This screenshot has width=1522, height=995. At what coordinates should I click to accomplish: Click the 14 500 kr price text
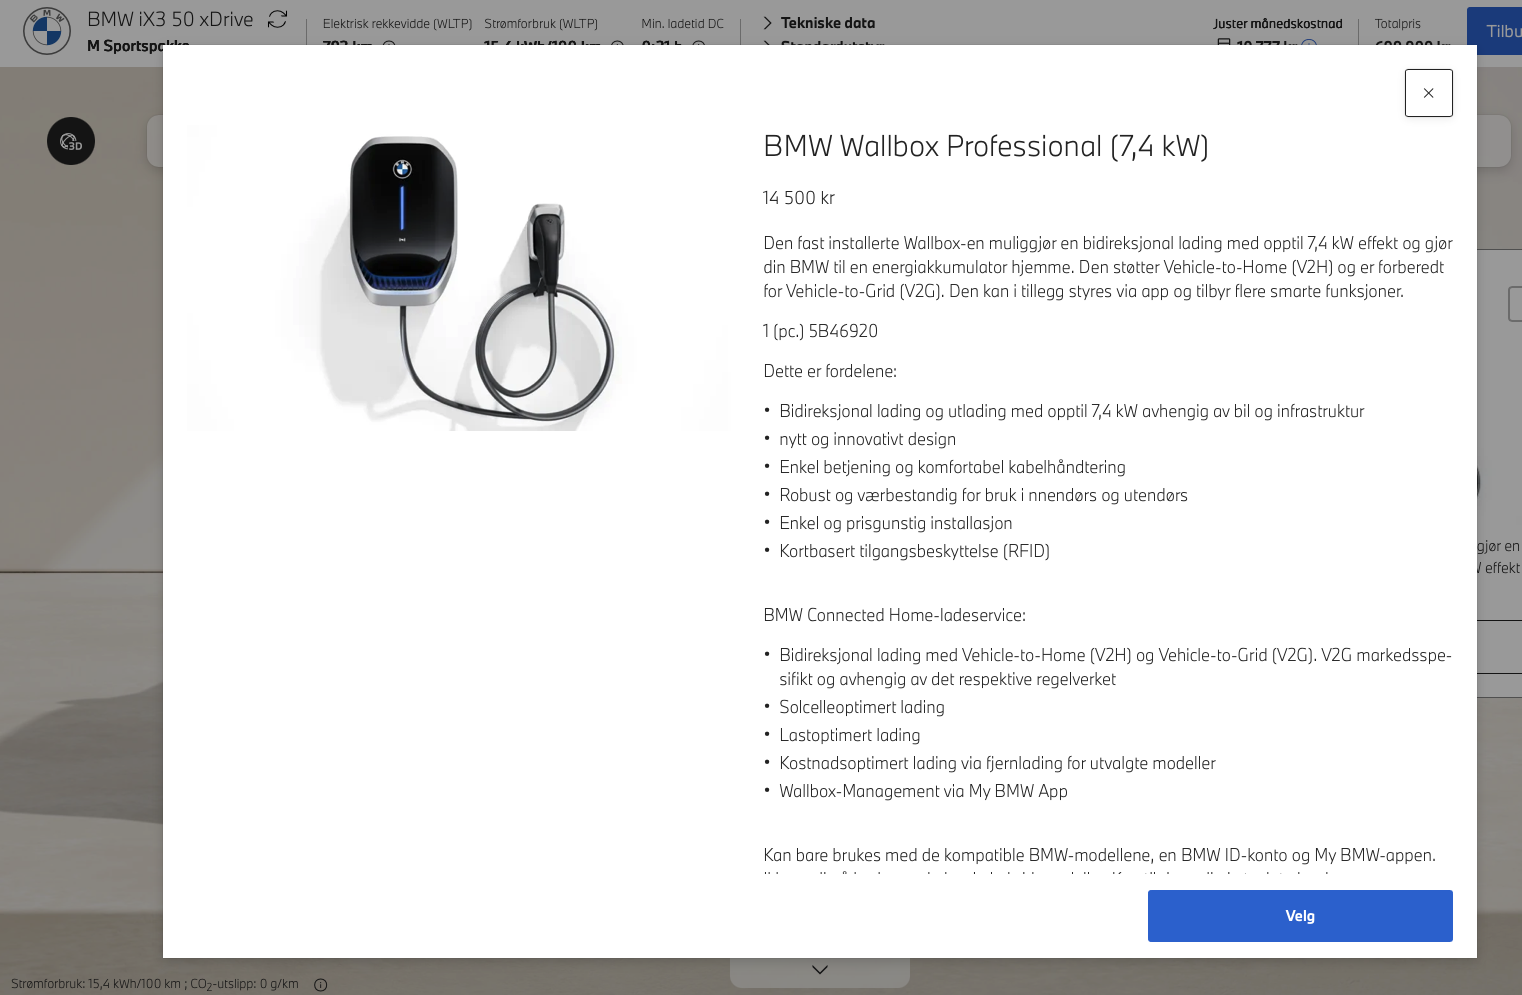(x=798, y=198)
